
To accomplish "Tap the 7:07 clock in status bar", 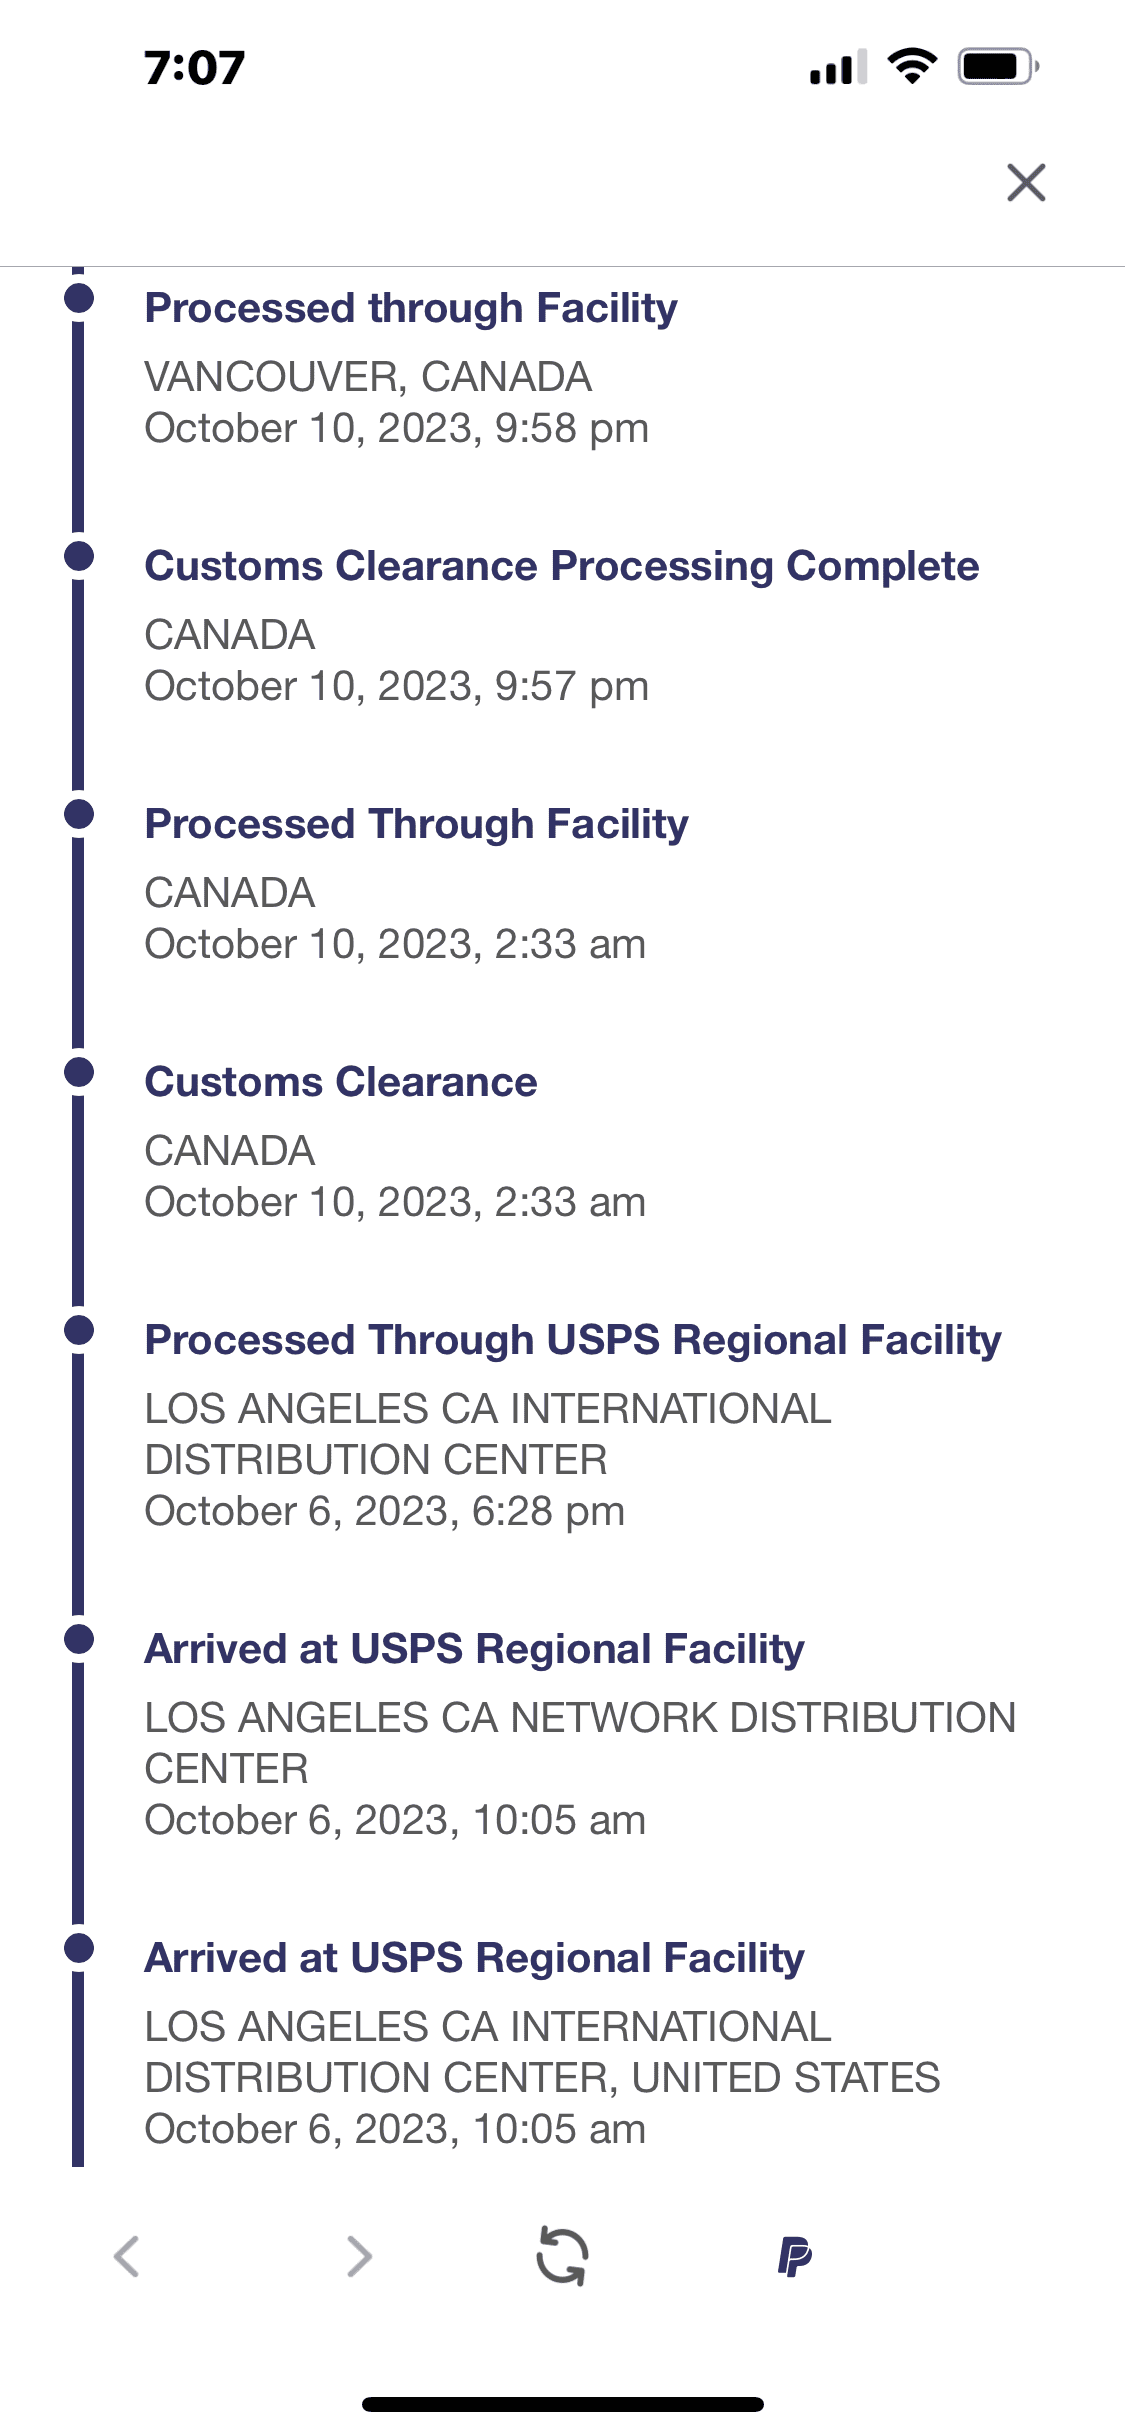I will point(194,68).
